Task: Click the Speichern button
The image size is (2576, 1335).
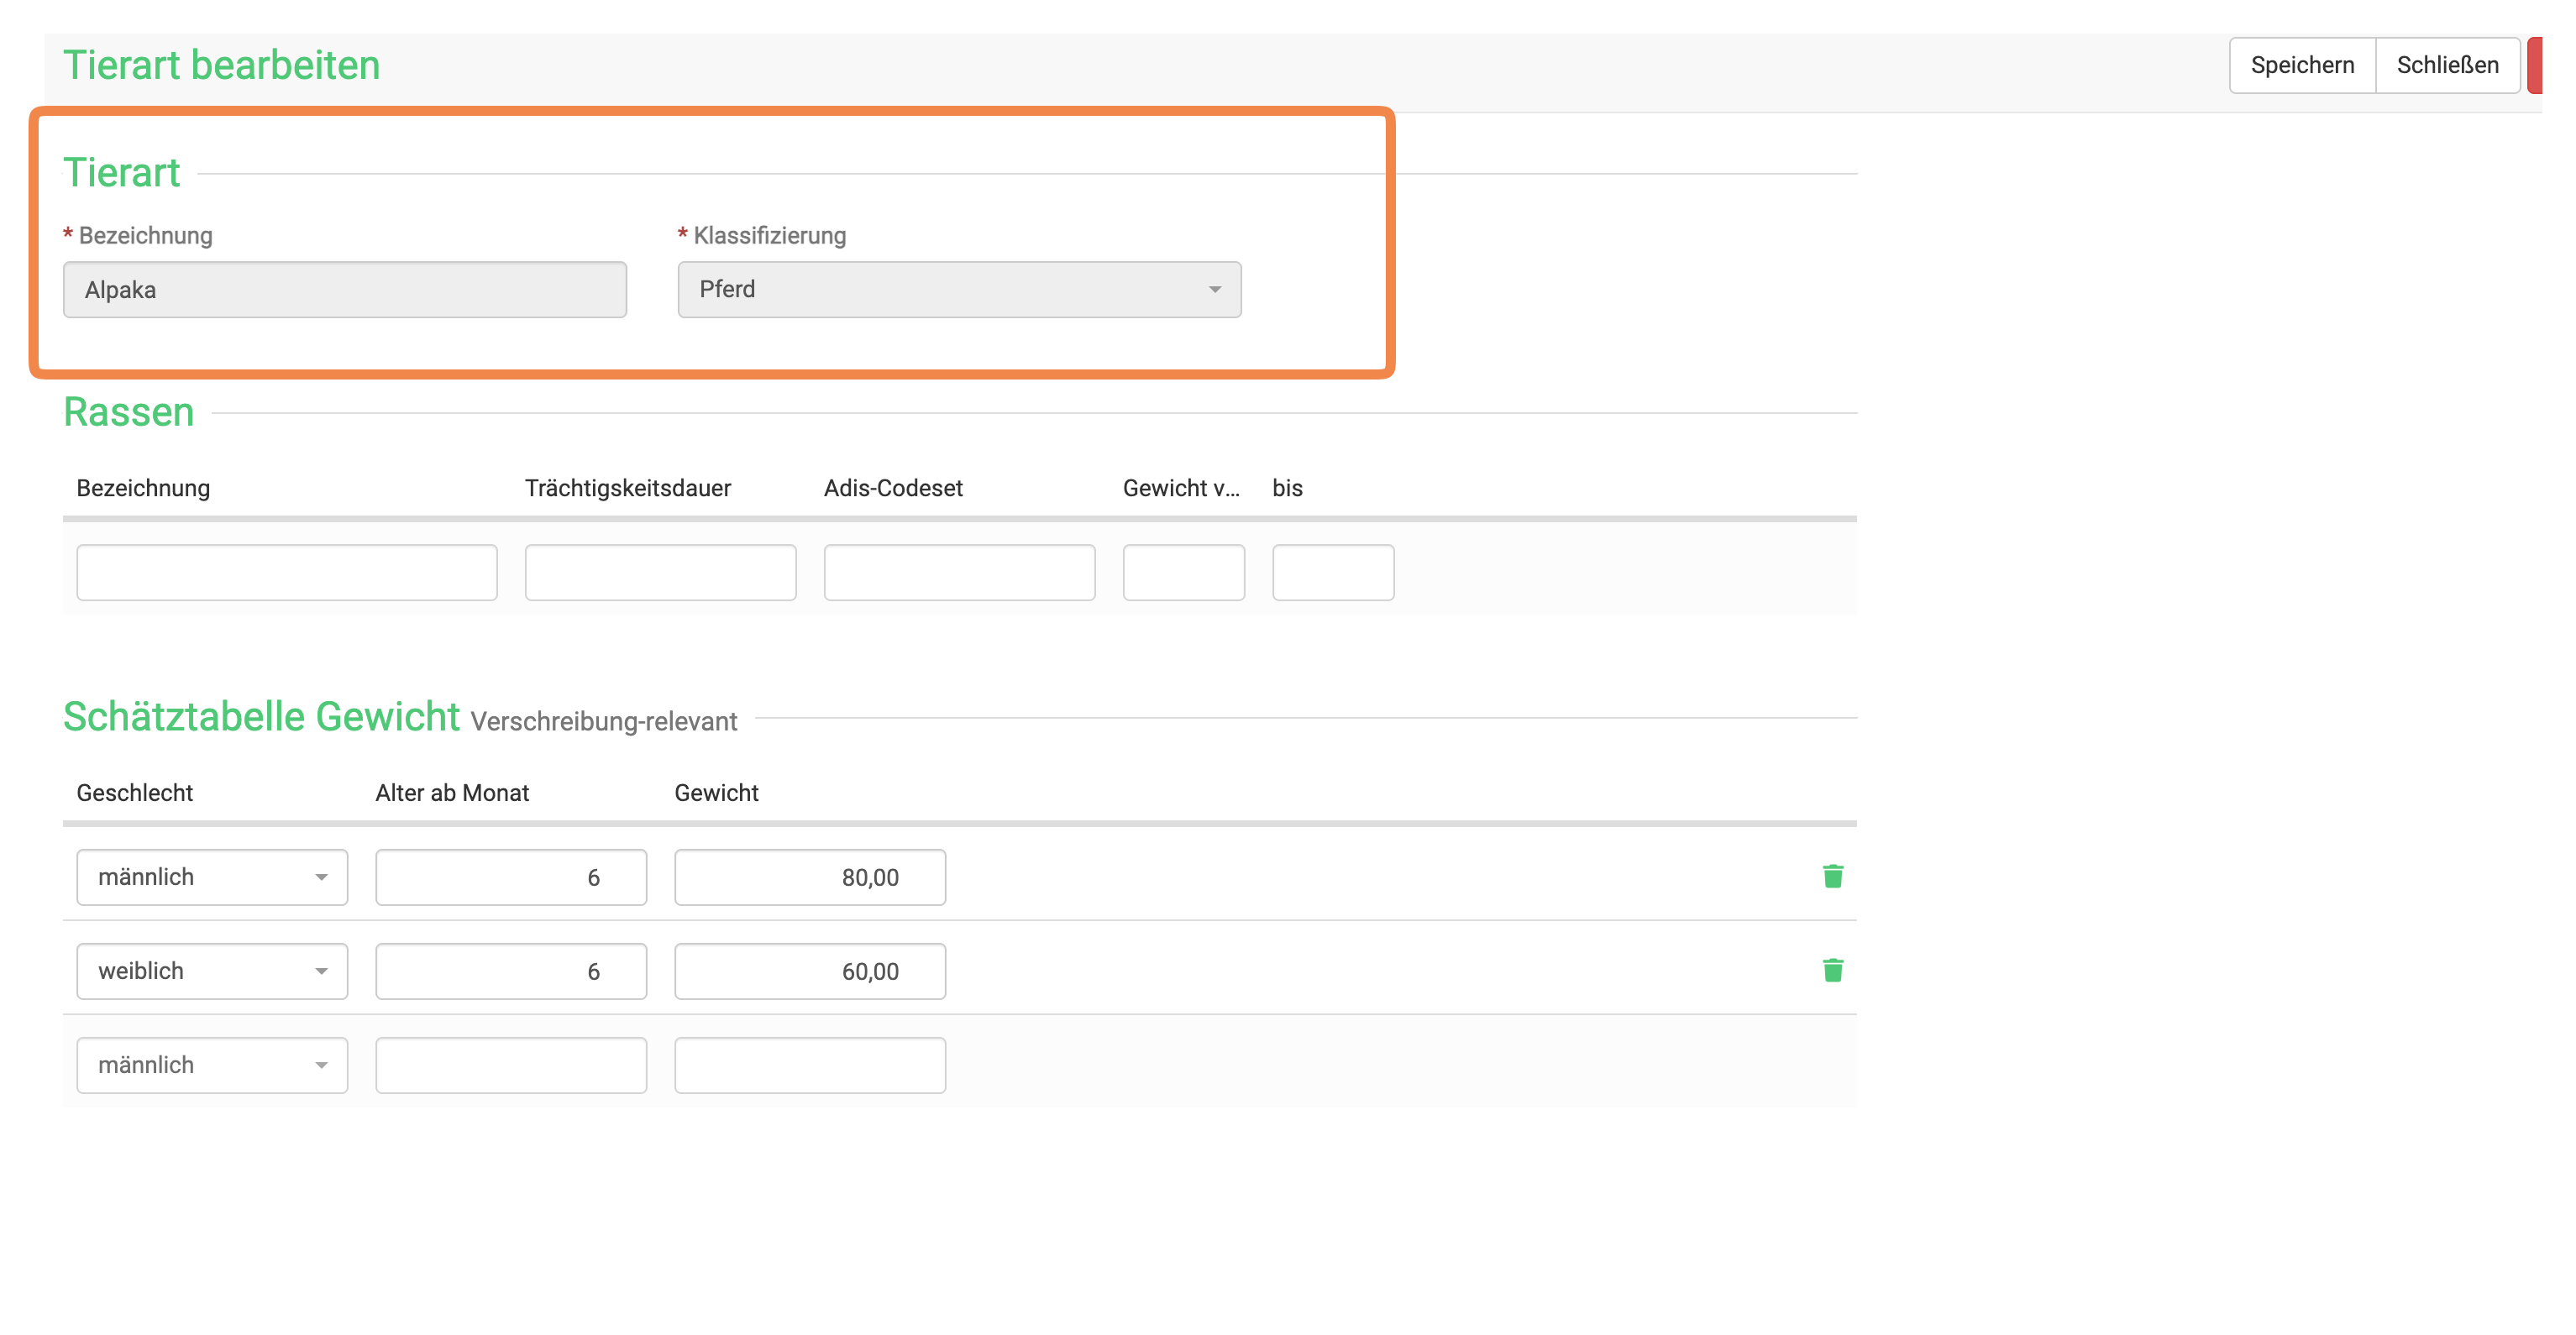Action: (2302, 65)
